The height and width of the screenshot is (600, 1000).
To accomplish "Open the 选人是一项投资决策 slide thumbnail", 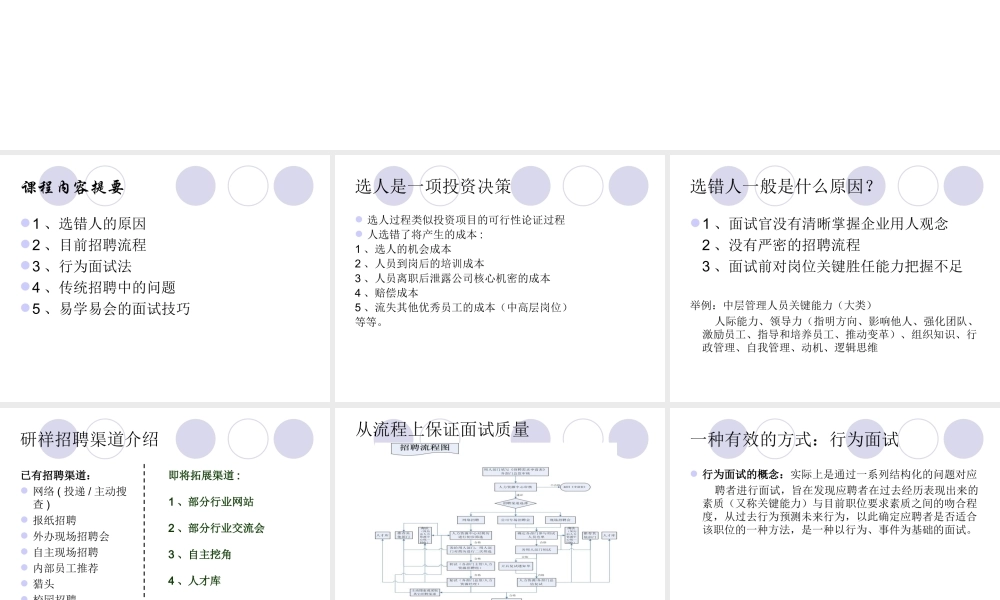I will 499,278.
